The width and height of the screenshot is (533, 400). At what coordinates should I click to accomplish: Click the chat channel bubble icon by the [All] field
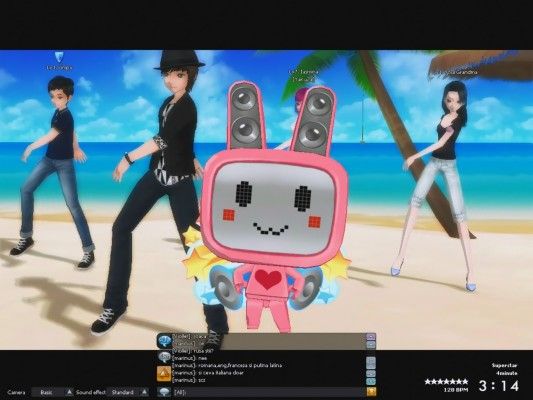tap(164, 392)
